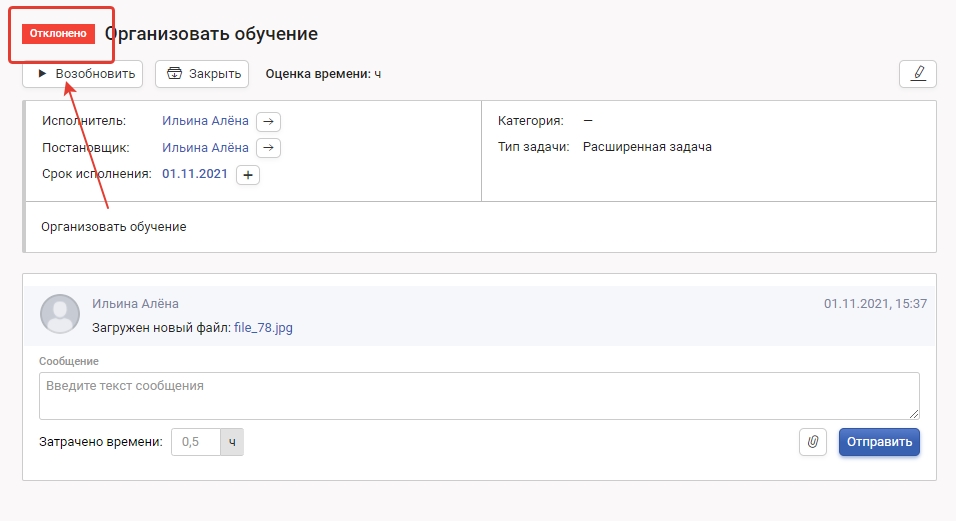Screen dimensions: 956x521
Task: Send the message with Отправить button
Action: pos(878,442)
